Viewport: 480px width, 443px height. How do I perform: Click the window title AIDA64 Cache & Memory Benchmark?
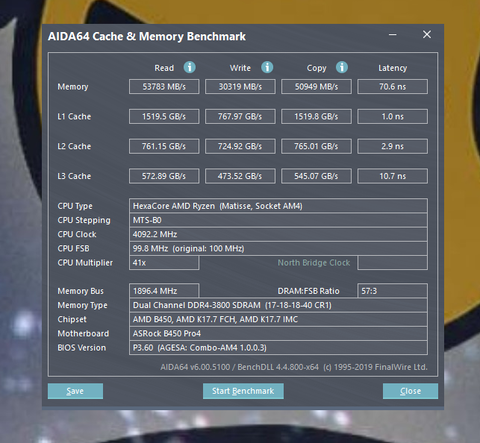[x=147, y=36]
